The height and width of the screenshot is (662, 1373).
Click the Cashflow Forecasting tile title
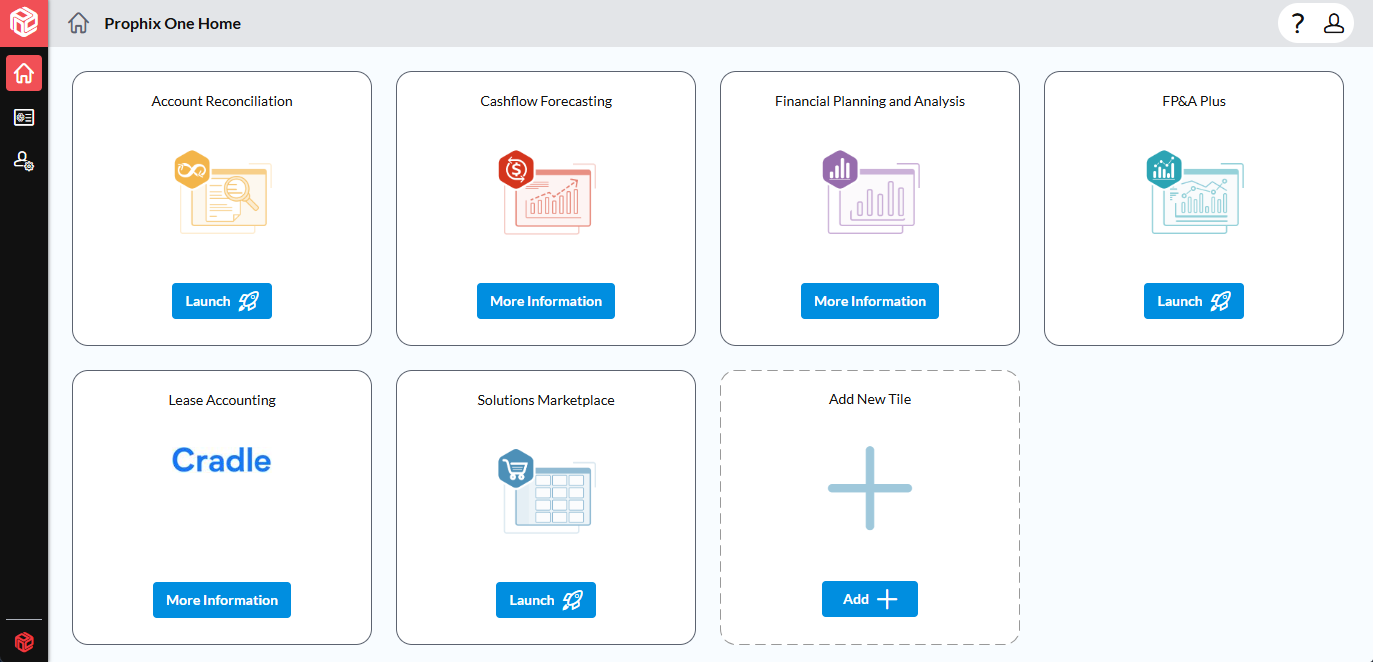(x=546, y=101)
